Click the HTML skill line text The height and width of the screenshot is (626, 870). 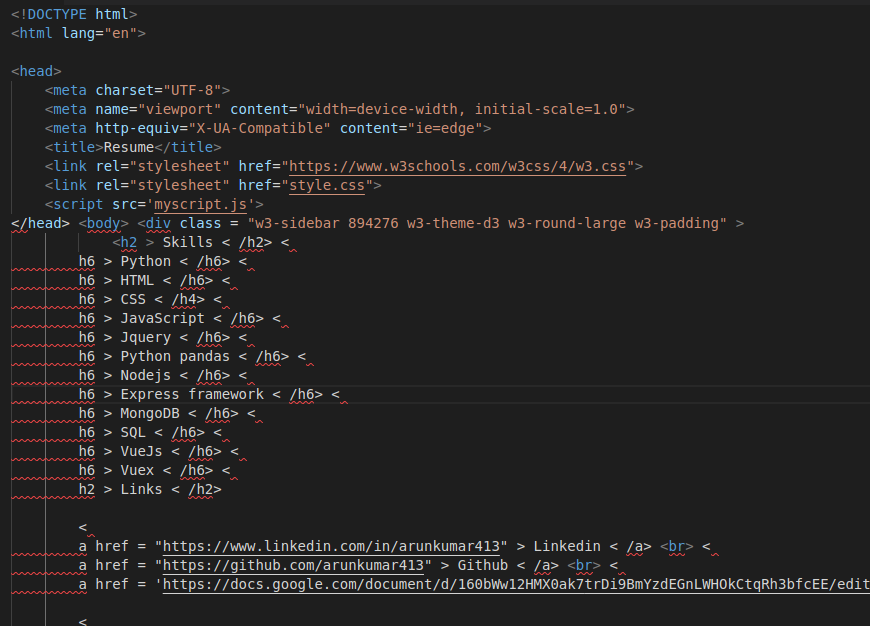pos(137,280)
